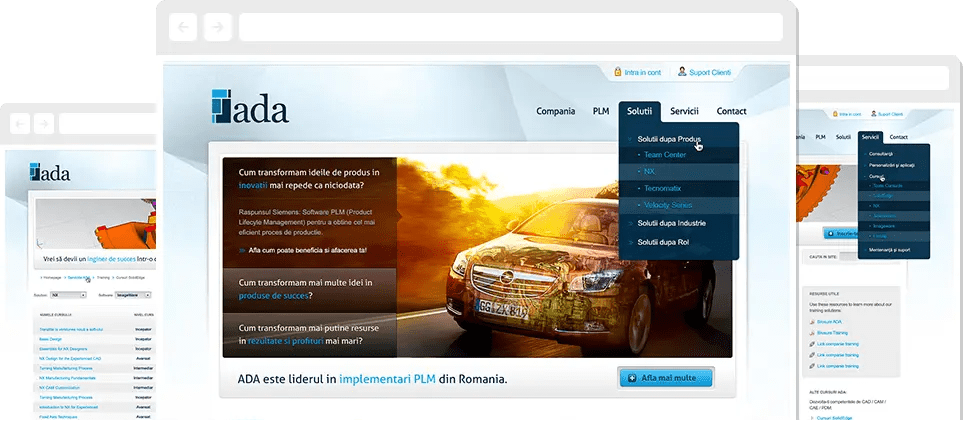The height and width of the screenshot is (421, 963).
Task: Open the NX CAM Customization course
Action: tap(60, 388)
